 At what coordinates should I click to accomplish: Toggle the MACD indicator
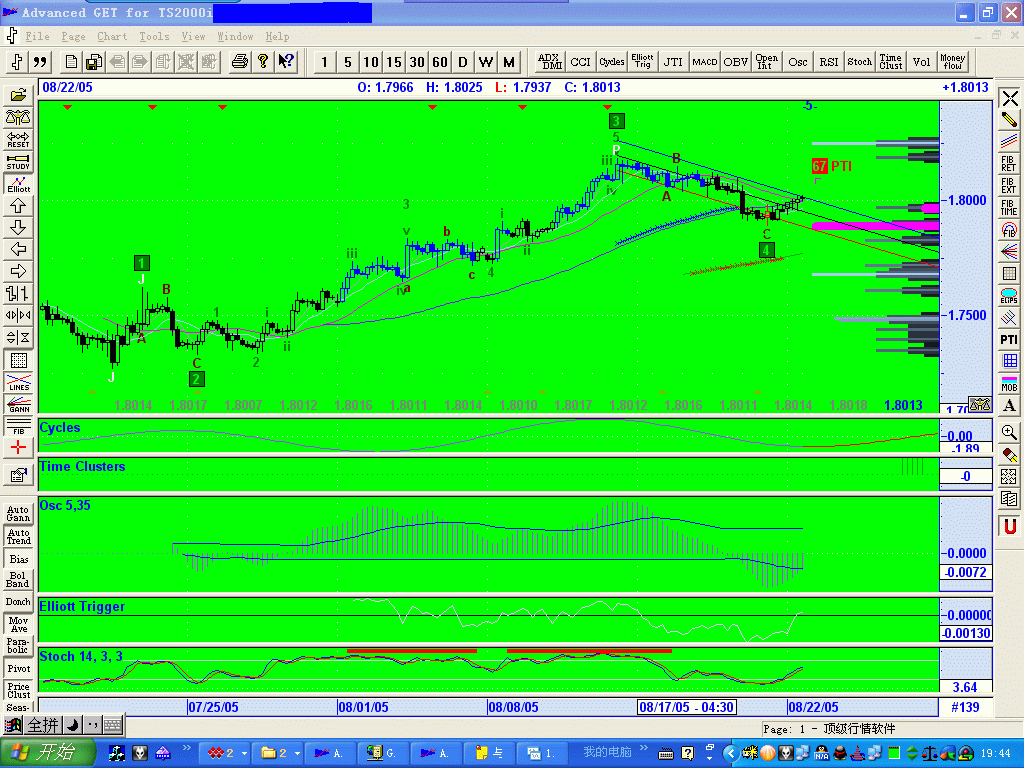705,62
